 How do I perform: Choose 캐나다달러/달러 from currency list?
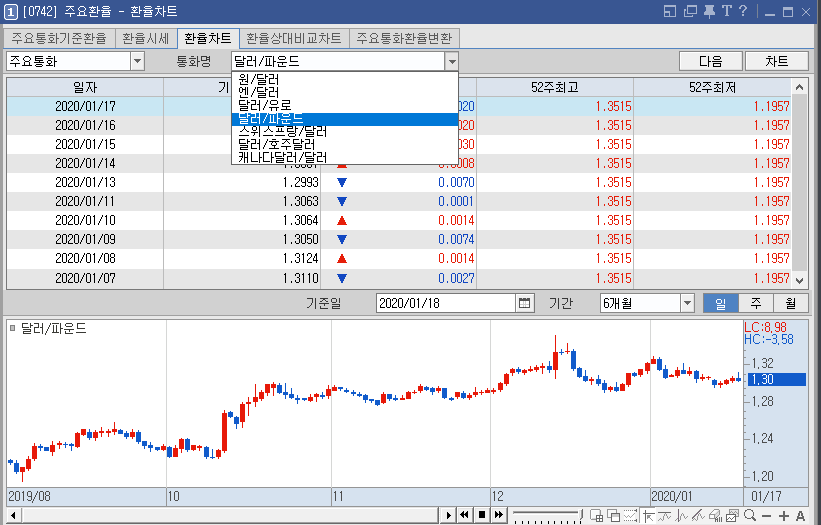[x=345, y=158]
